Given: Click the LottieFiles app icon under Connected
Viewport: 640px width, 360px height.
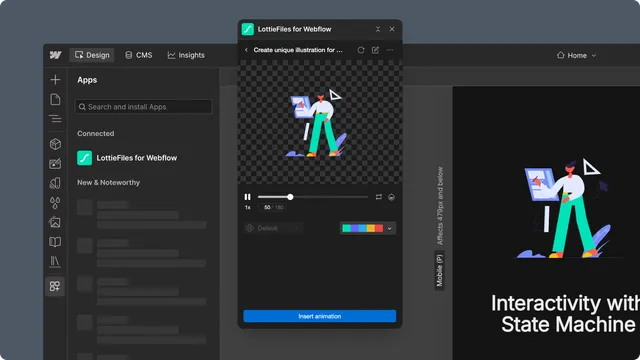Looking at the screenshot, I should pos(84,158).
